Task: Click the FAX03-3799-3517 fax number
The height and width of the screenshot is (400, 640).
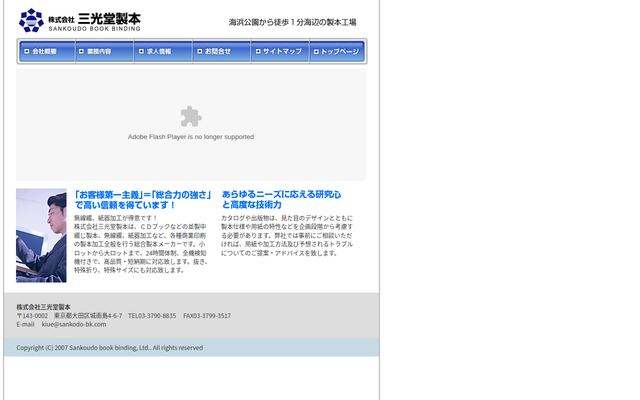Action: tap(207, 316)
